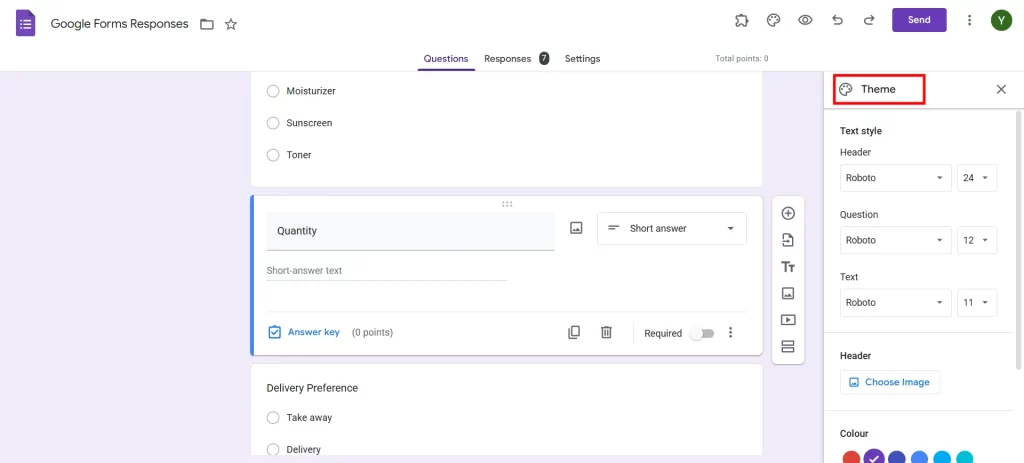Open the Header font size 24 dropdown
Image resolution: width=1024 pixels, height=463 pixels.
coord(977,178)
